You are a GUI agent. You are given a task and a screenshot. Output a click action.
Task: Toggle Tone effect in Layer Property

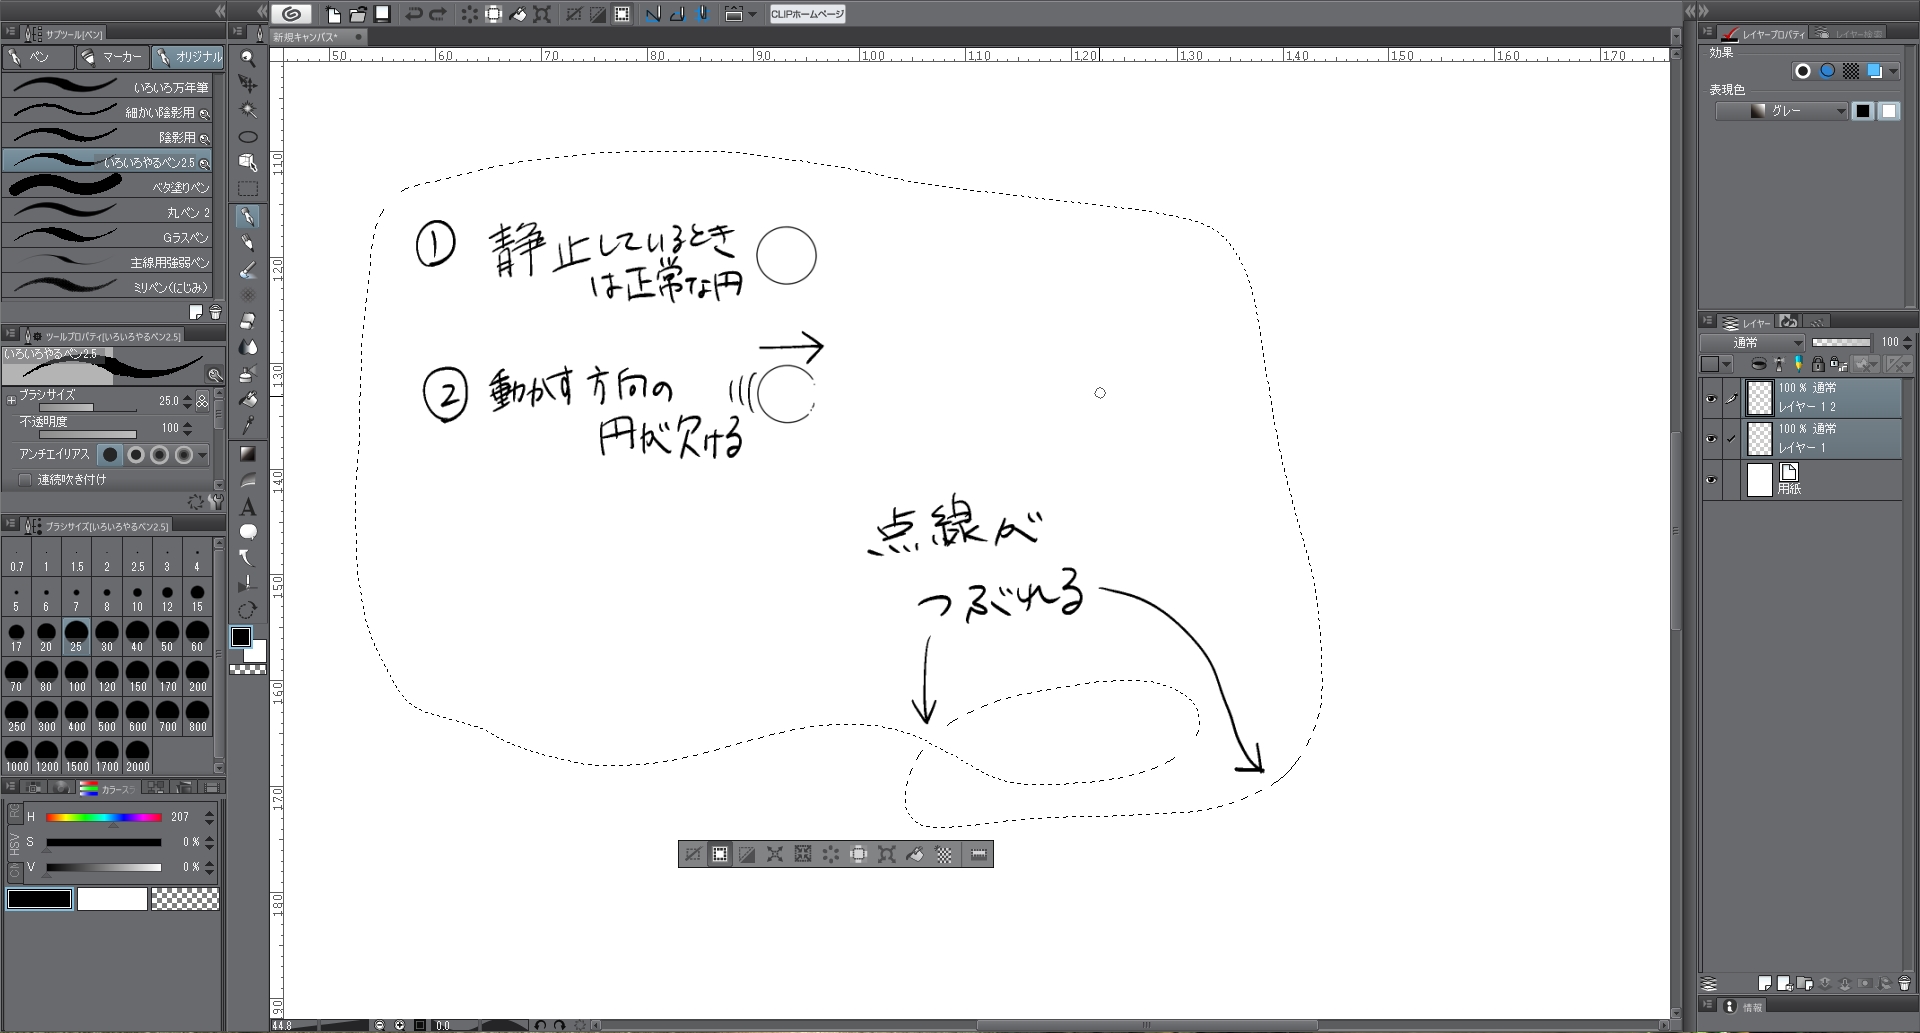pos(1851,71)
